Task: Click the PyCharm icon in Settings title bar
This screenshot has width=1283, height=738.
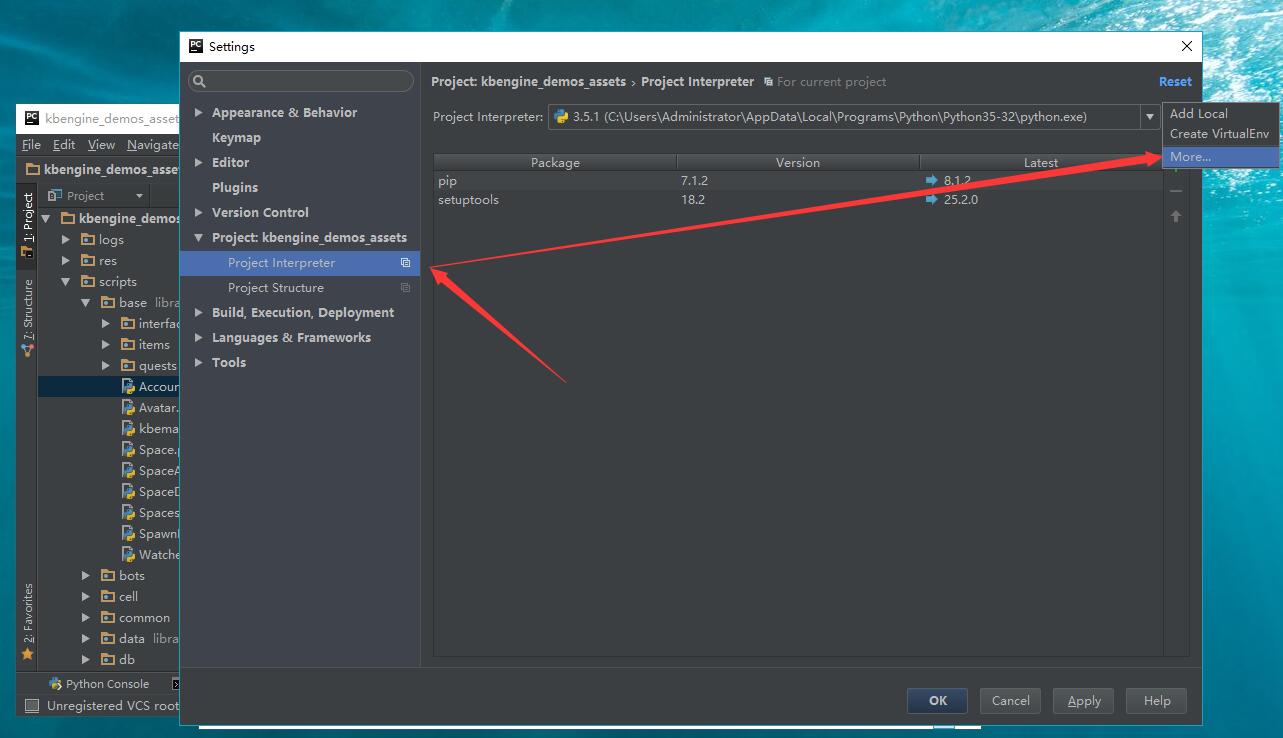Action: click(x=196, y=46)
